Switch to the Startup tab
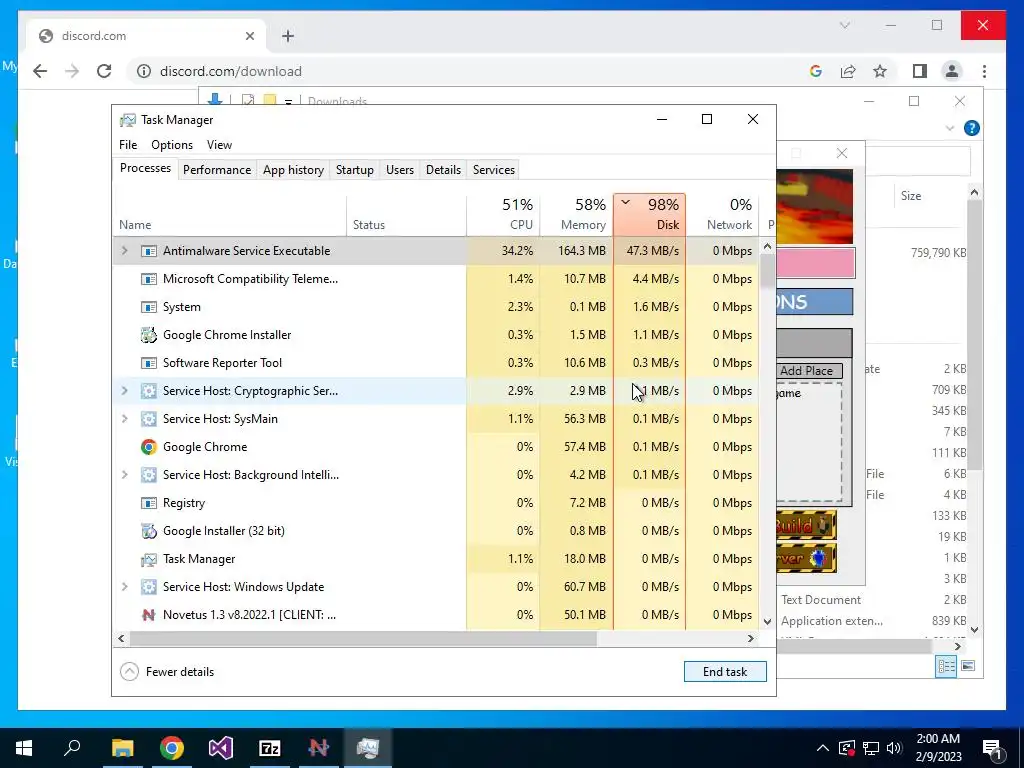 (x=355, y=170)
